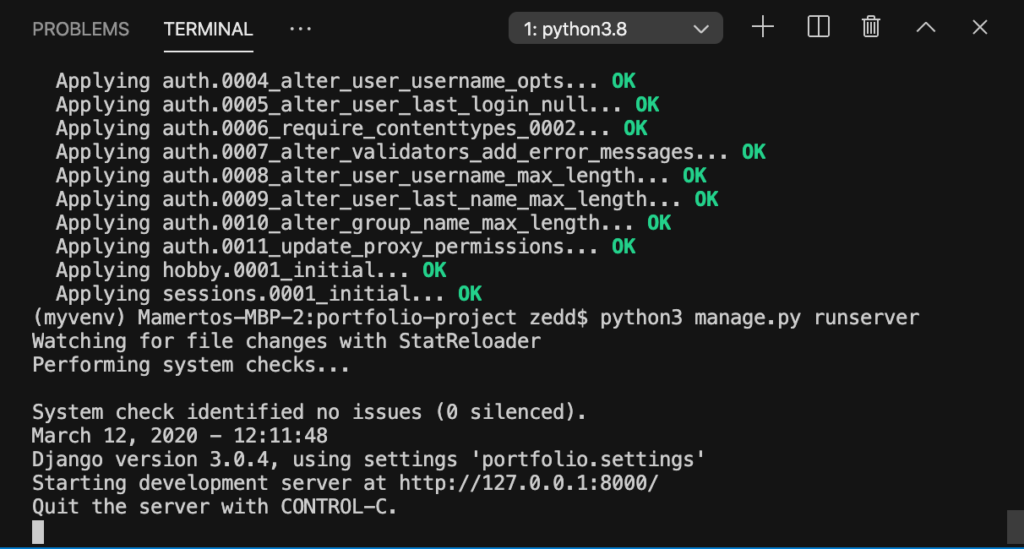1024x549 pixels.
Task: Maximize panel with the up chevron
Action: 925,27
